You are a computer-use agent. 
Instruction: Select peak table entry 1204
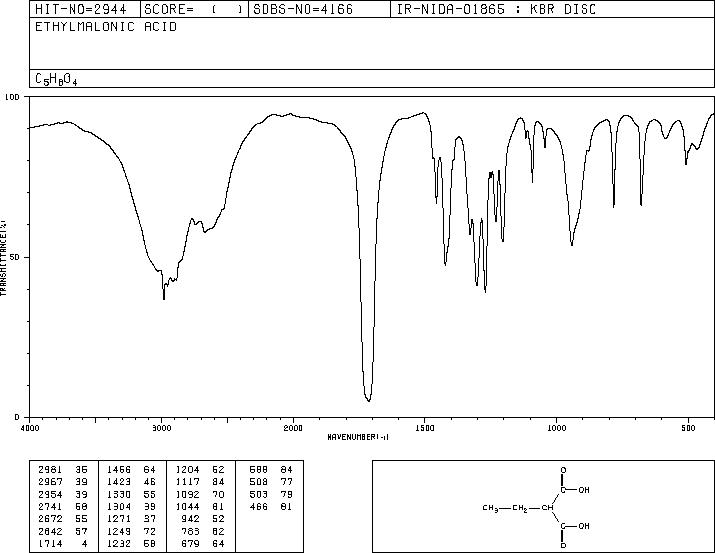click(200, 470)
